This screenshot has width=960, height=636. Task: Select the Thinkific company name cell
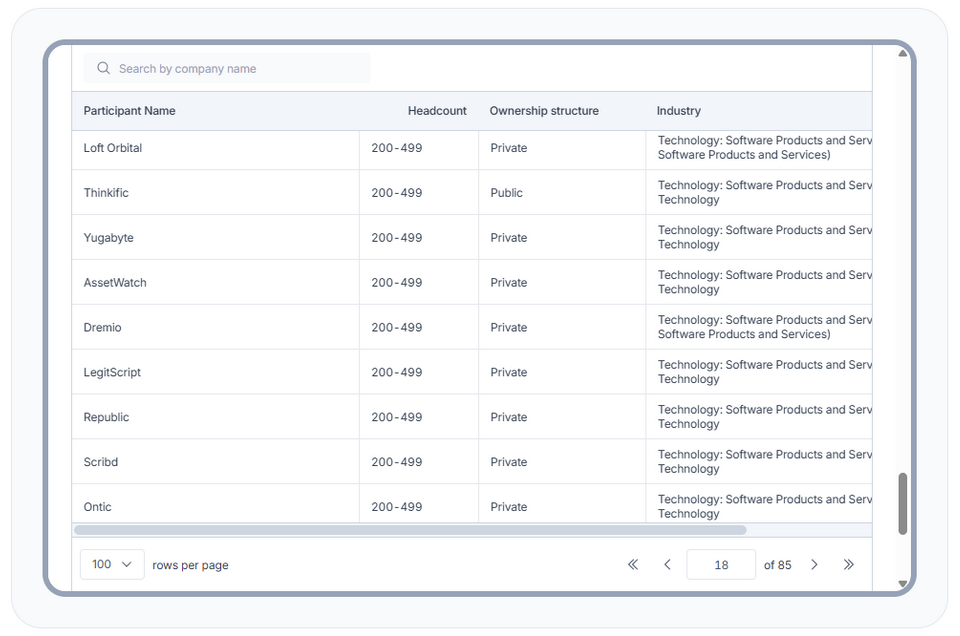point(106,193)
